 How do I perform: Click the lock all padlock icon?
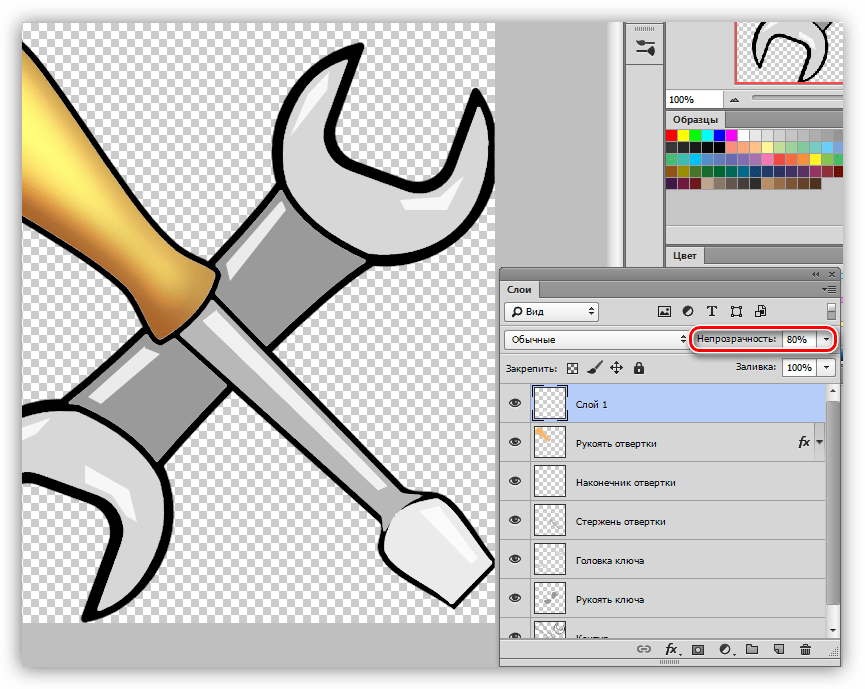[639, 368]
